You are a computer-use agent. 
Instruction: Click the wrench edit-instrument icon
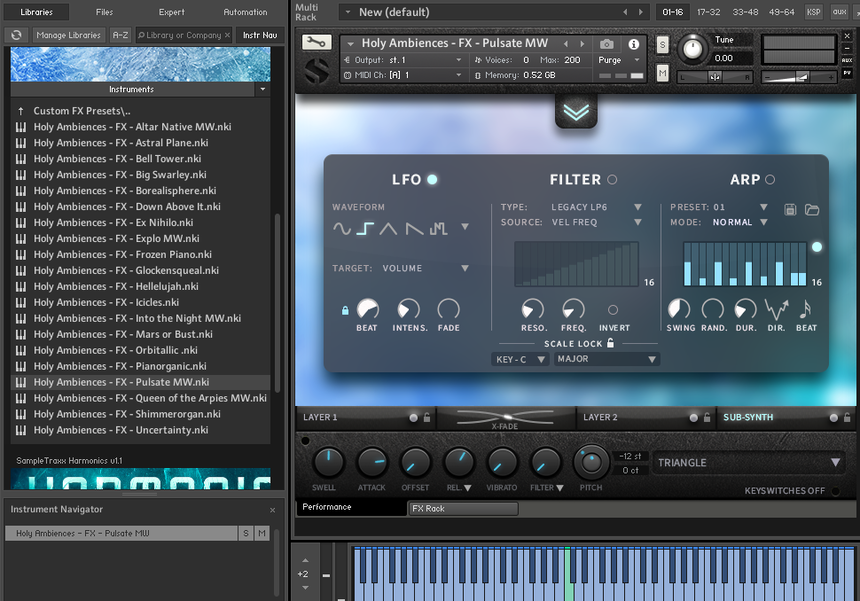[316, 42]
